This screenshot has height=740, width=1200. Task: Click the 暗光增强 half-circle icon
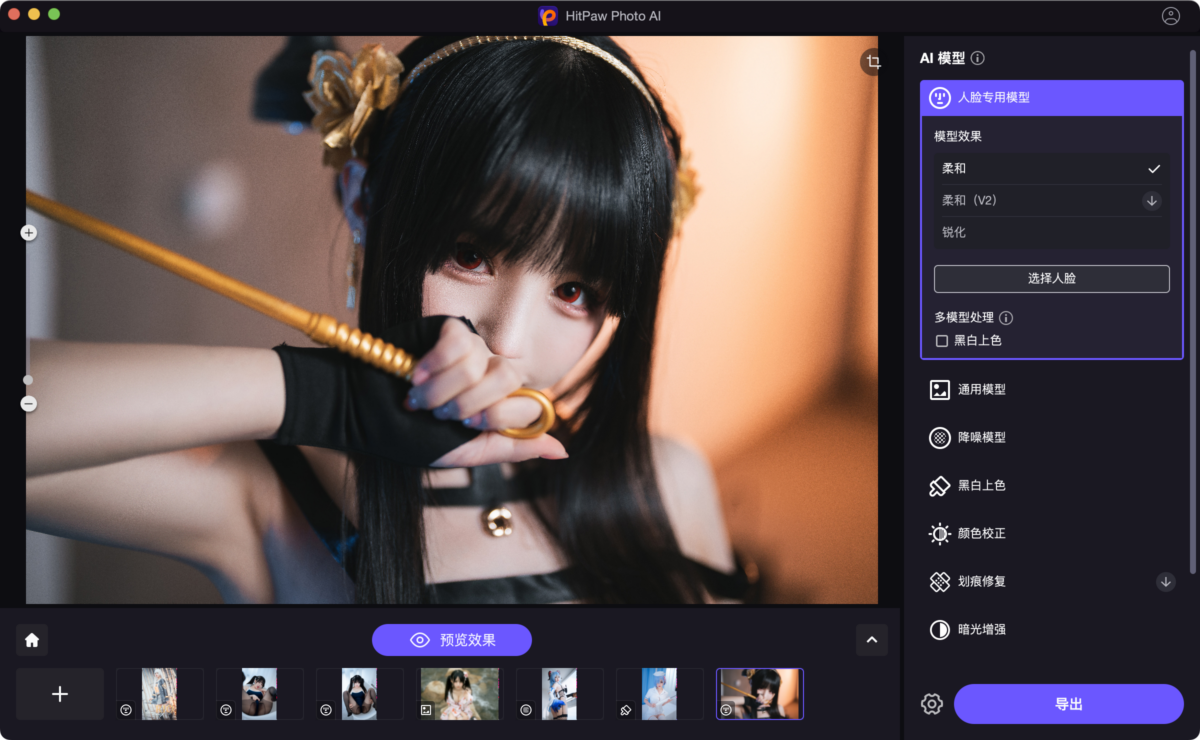(940, 630)
